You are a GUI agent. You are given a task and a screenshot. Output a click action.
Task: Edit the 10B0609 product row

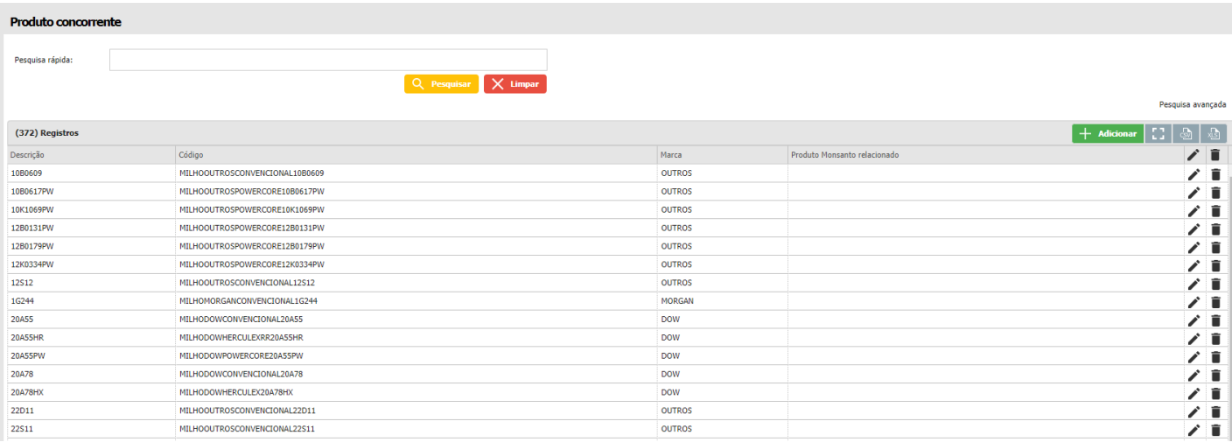(x=1193, y=174)
